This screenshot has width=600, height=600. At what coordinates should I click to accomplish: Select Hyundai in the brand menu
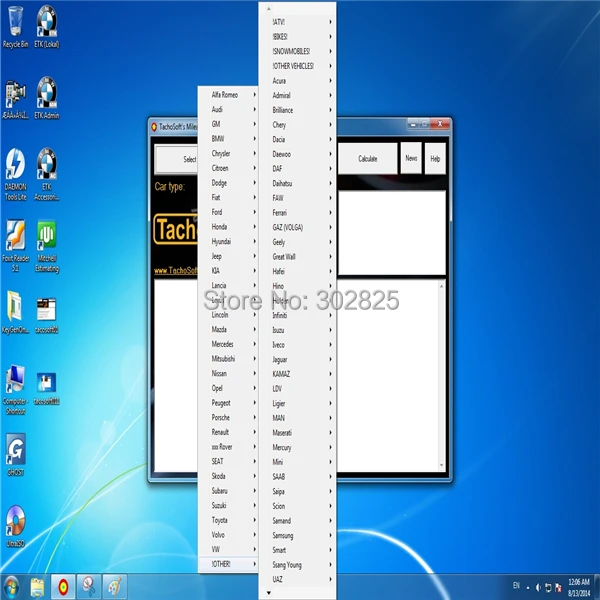coord(228,241)
